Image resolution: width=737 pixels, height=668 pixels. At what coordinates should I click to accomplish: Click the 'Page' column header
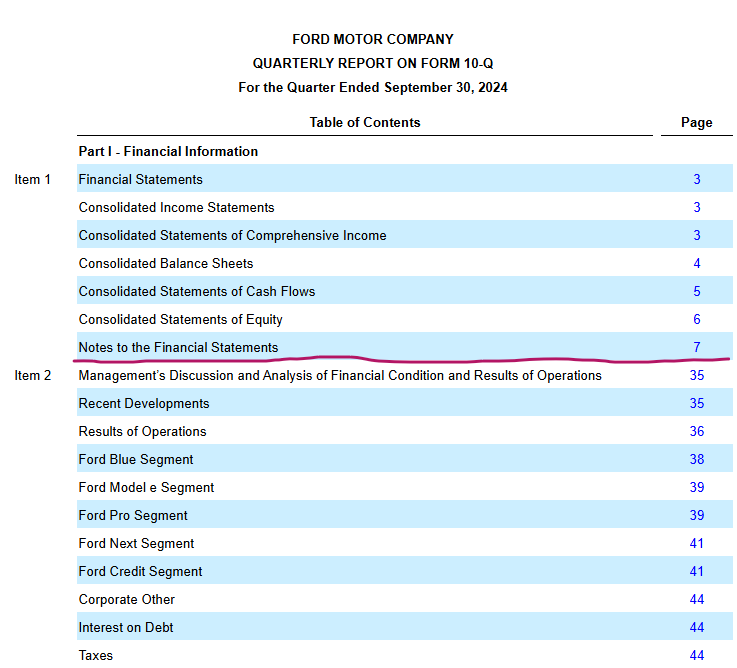click(x=697, y=123)
